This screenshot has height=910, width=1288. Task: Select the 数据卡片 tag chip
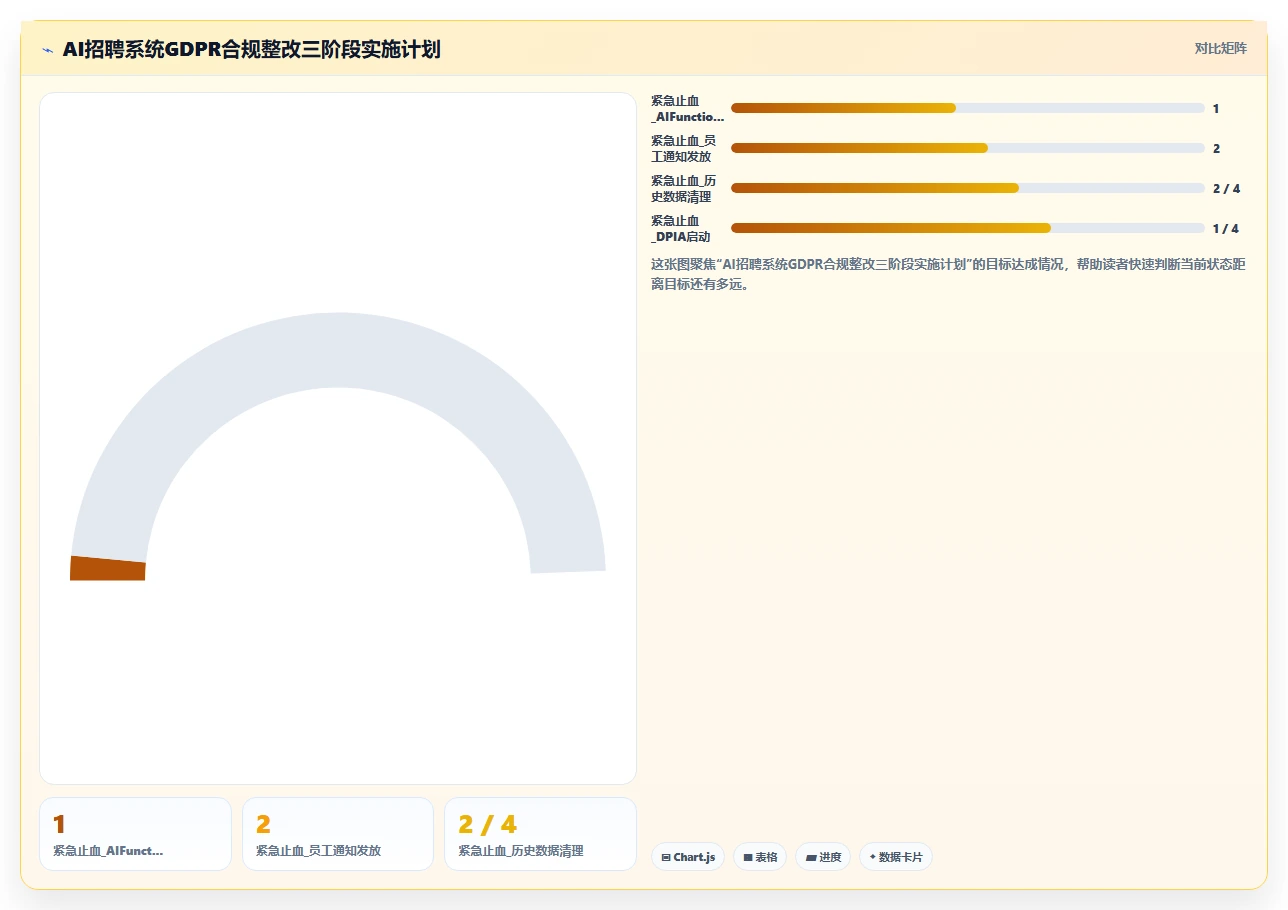point(896,857)
